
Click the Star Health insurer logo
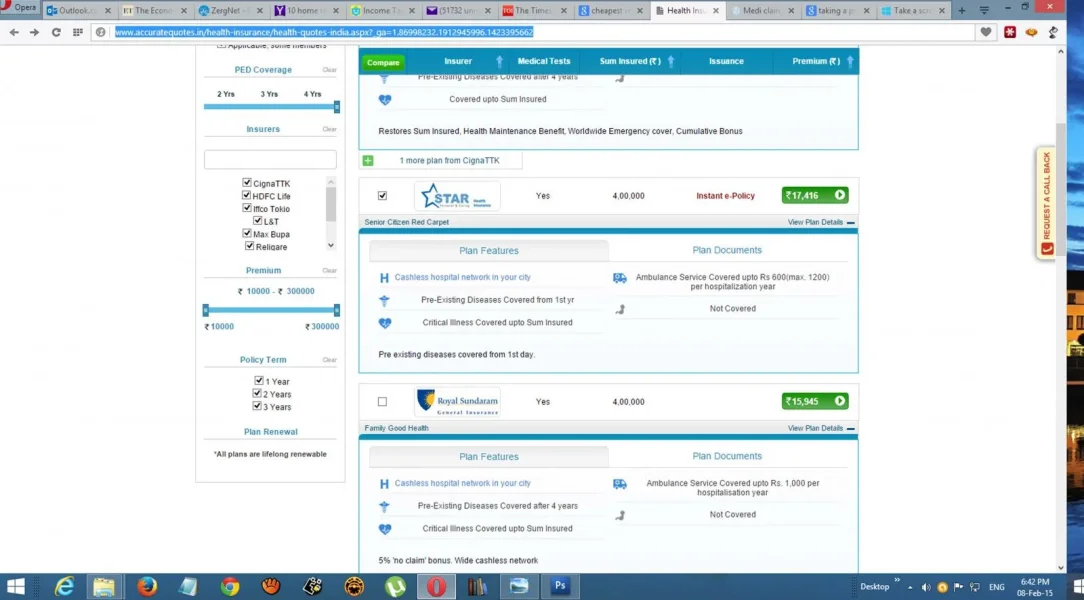pyautogui.click(x=457, y=196)
